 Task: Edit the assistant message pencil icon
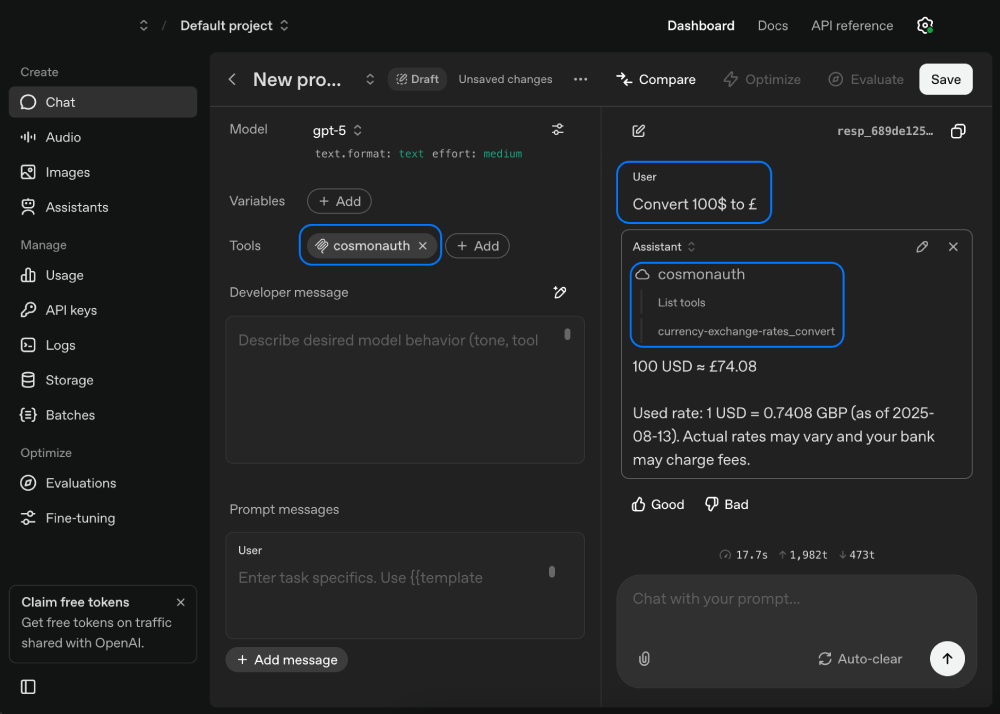click(x=922, y=247)
